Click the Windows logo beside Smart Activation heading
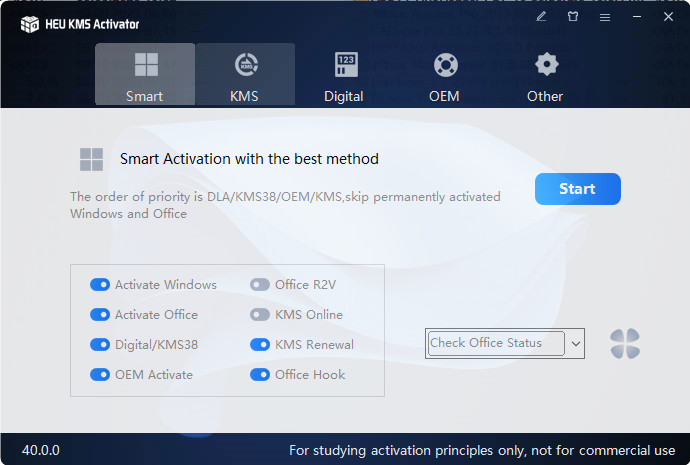 (x=92, y=159)
